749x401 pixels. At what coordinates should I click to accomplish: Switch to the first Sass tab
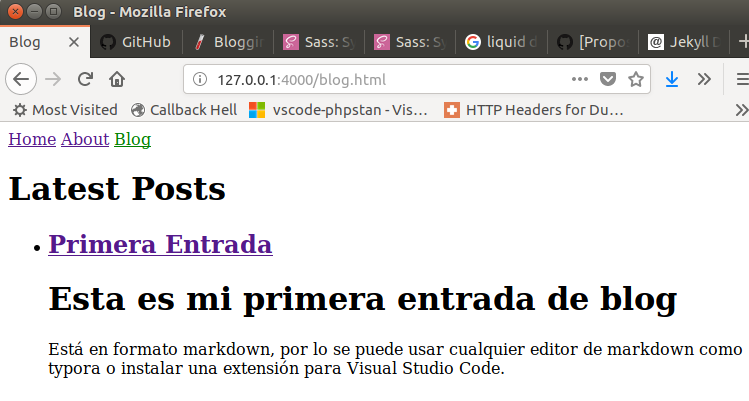(x=319, y=42)
